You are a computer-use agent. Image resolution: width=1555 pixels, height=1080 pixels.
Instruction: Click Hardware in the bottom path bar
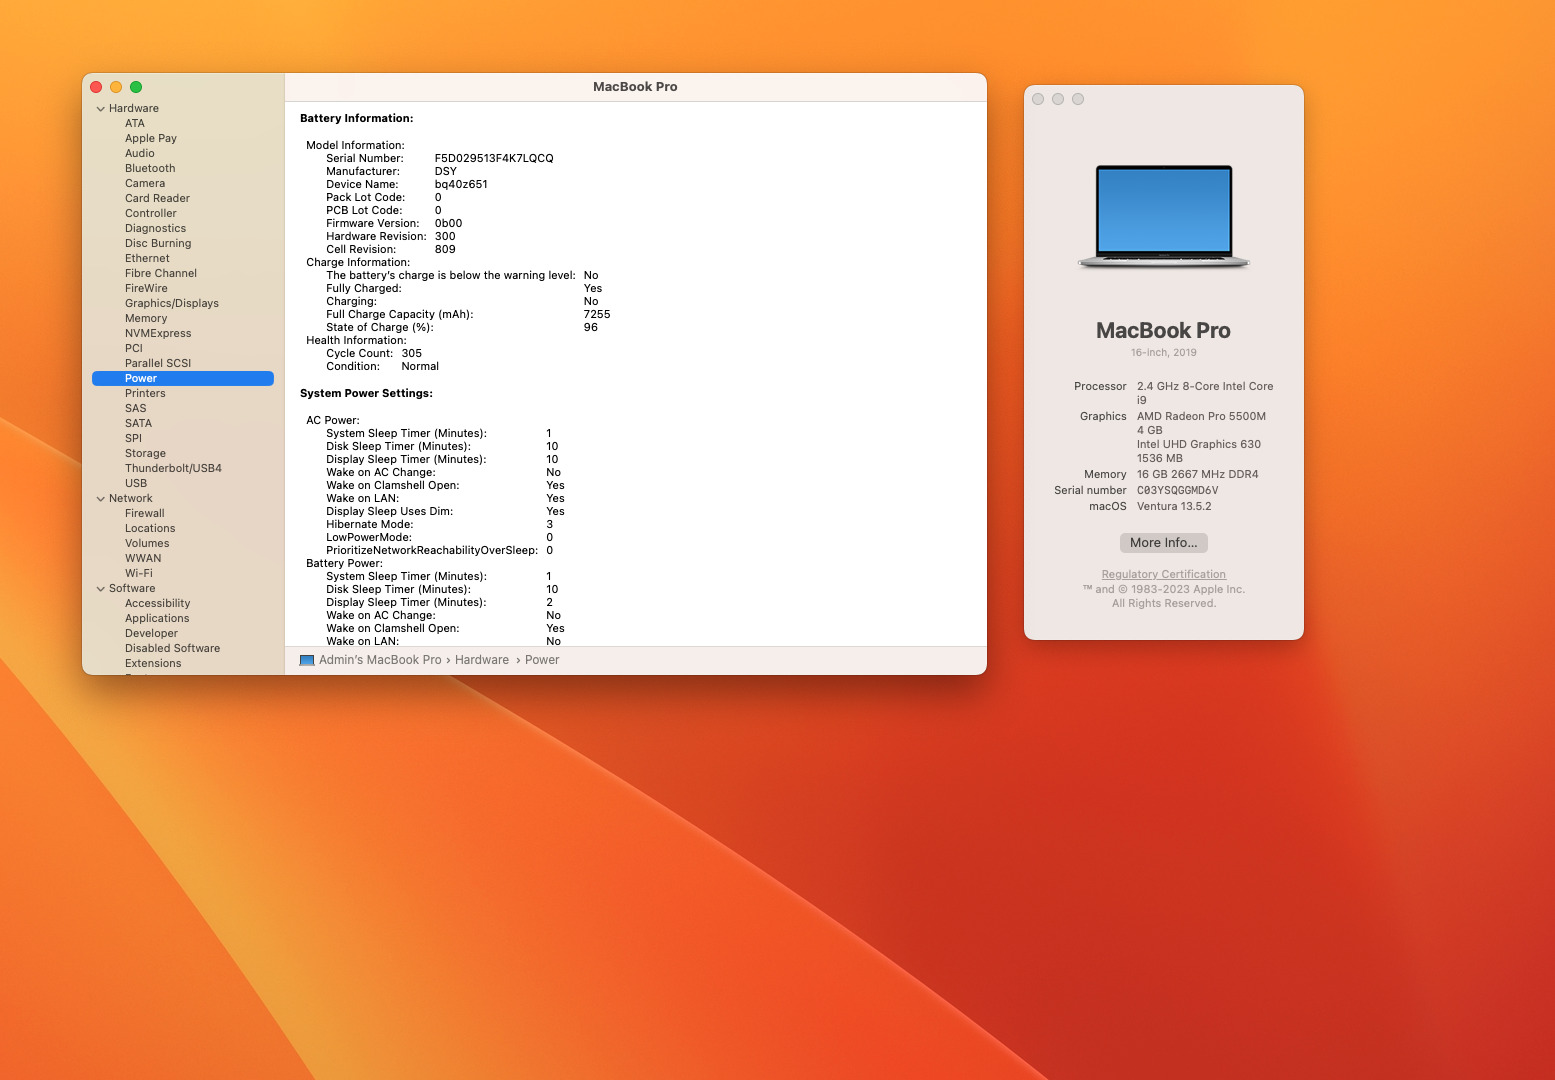pyautogui.click(x=482, y=660)
